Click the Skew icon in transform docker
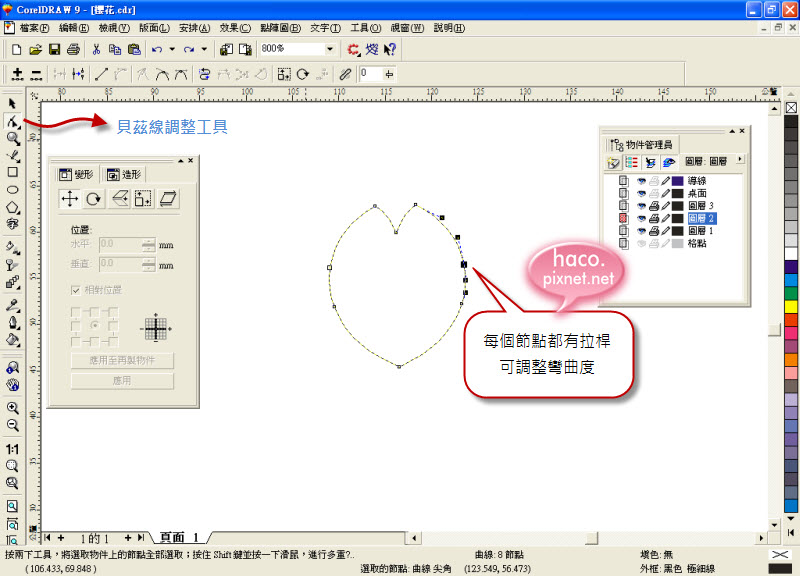This screenshot has width=800, height=576. pos(168,198)
